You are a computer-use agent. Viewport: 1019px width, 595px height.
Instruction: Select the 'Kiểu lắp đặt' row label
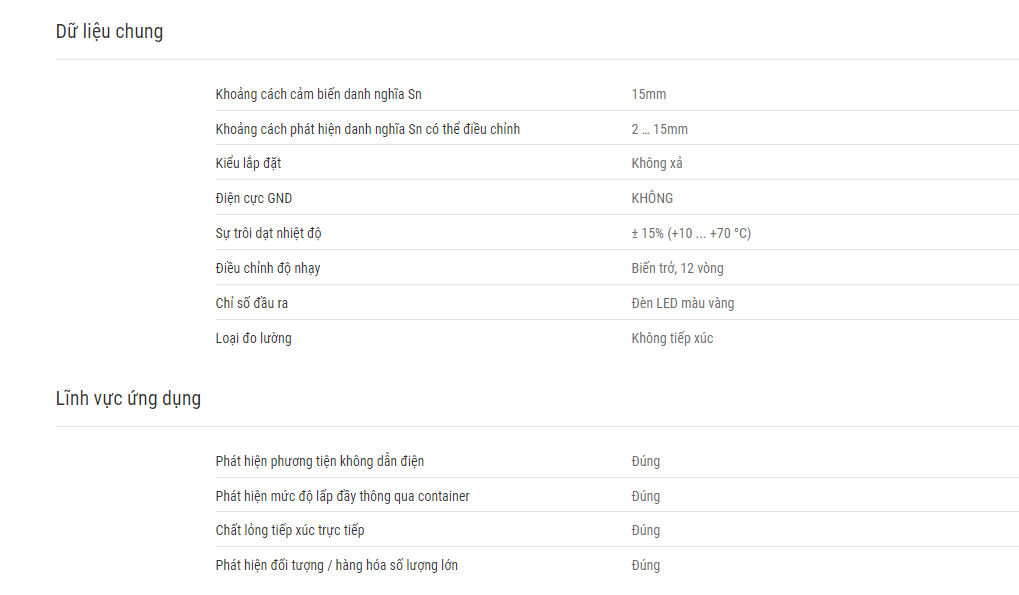point(248,164)
